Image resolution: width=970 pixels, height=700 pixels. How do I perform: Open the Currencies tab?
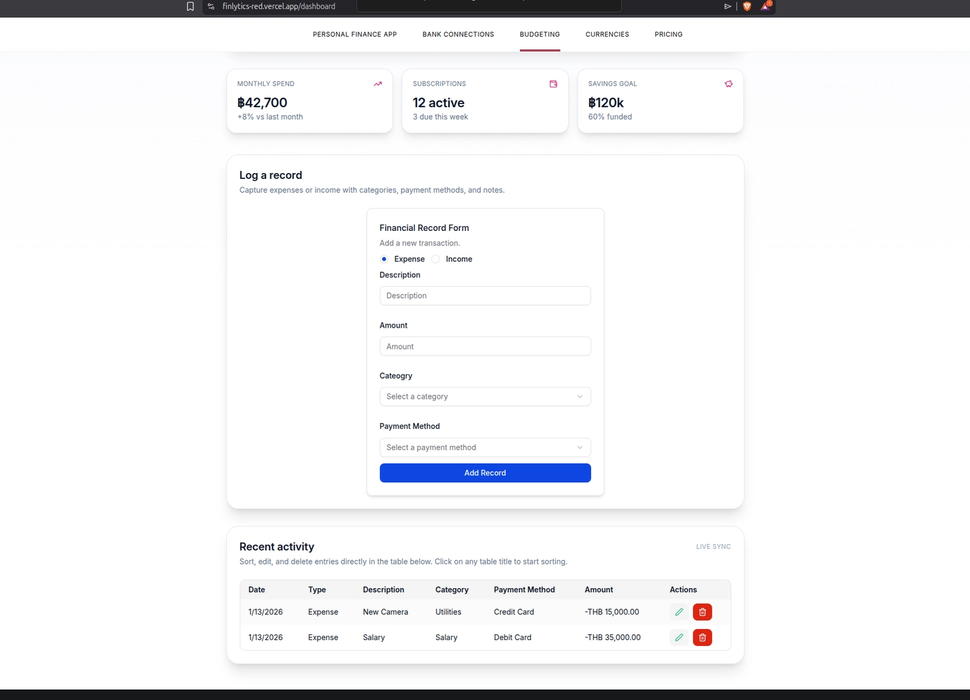pyautogui.click(x=607, y=35)
